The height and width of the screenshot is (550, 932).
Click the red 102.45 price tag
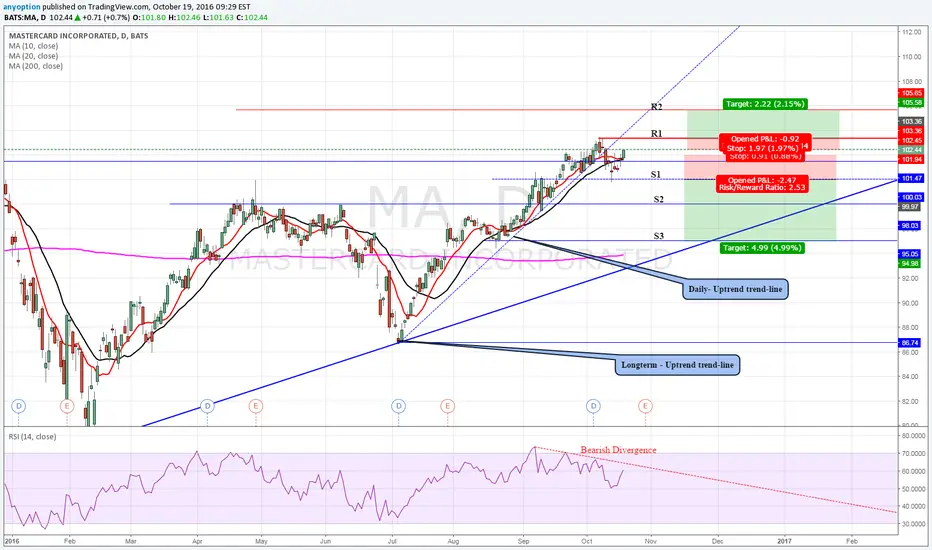pyautogui.click(x=911, y=141)
